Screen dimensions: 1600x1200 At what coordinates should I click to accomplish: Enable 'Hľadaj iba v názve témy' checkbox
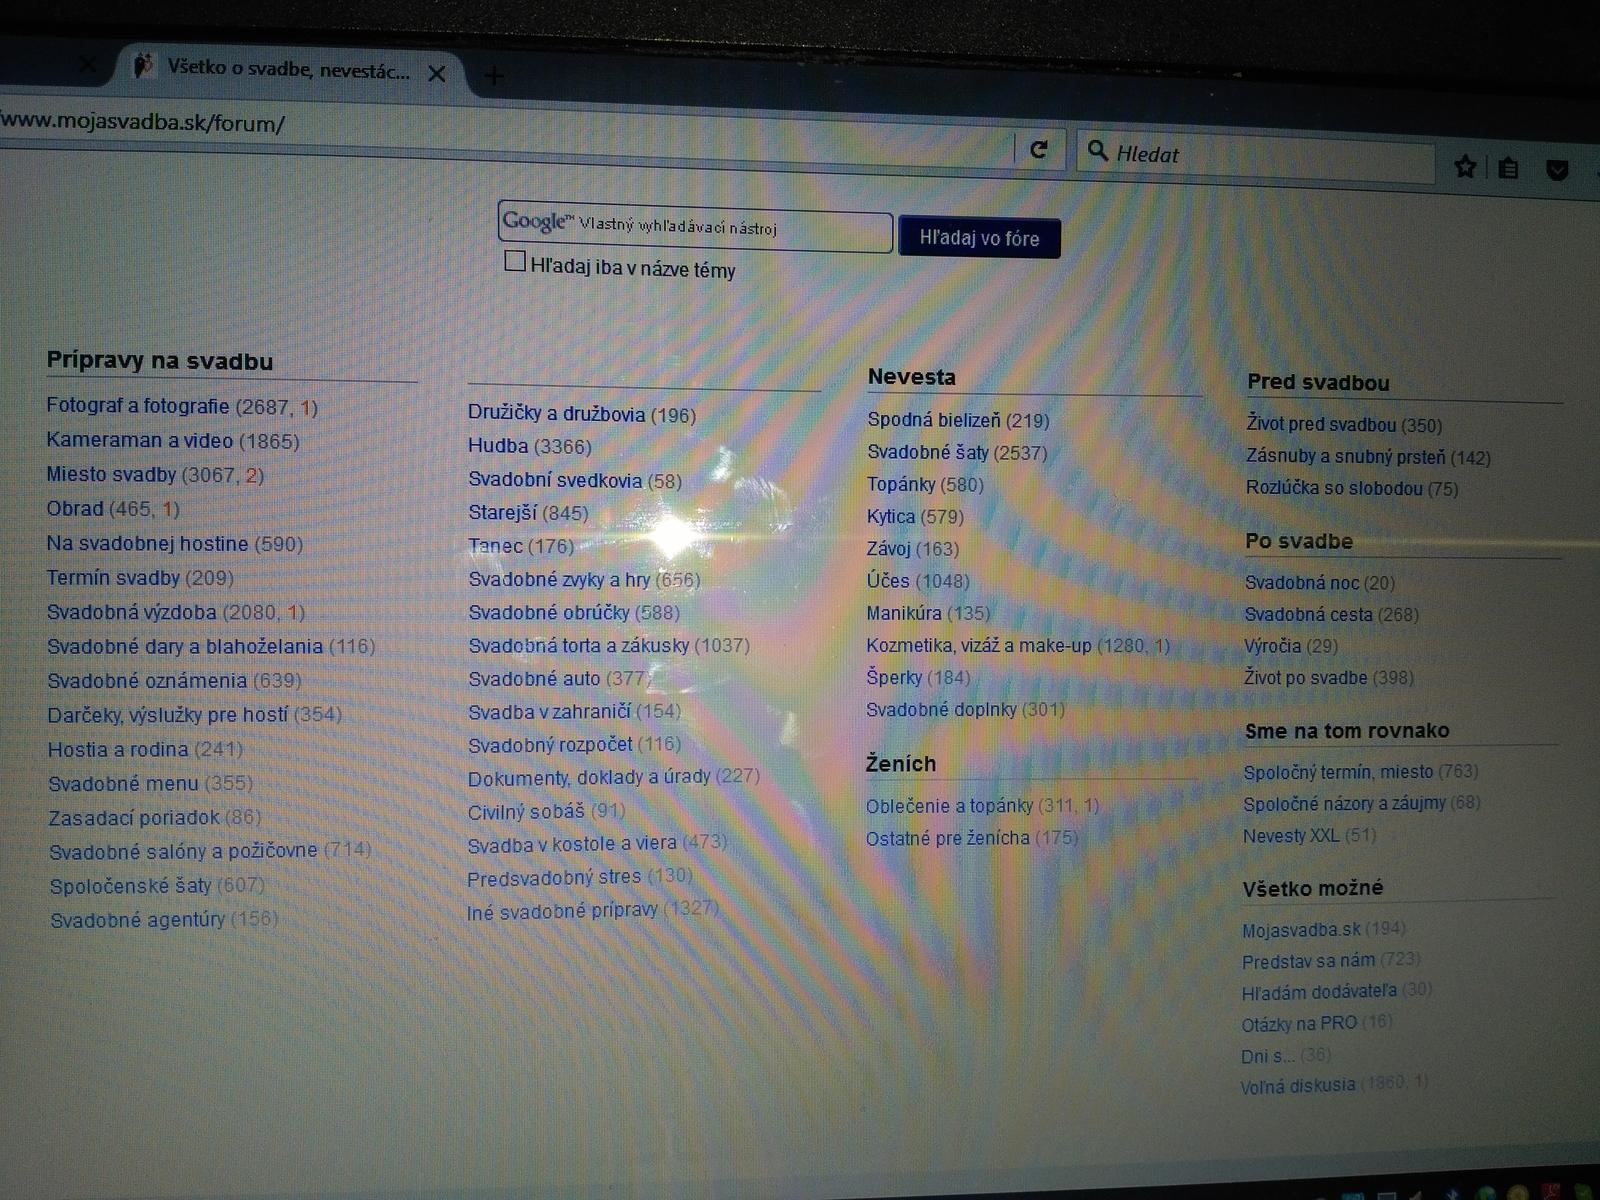coord(515,262)
